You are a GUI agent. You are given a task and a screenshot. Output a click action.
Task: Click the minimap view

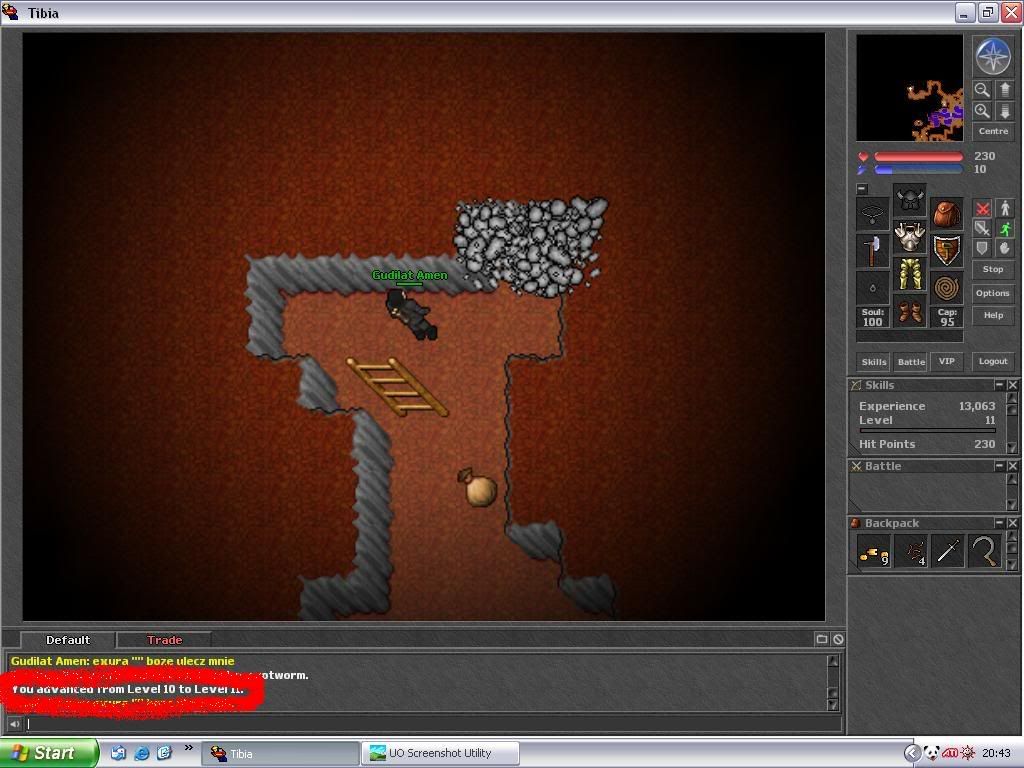(x=910, y=88)
